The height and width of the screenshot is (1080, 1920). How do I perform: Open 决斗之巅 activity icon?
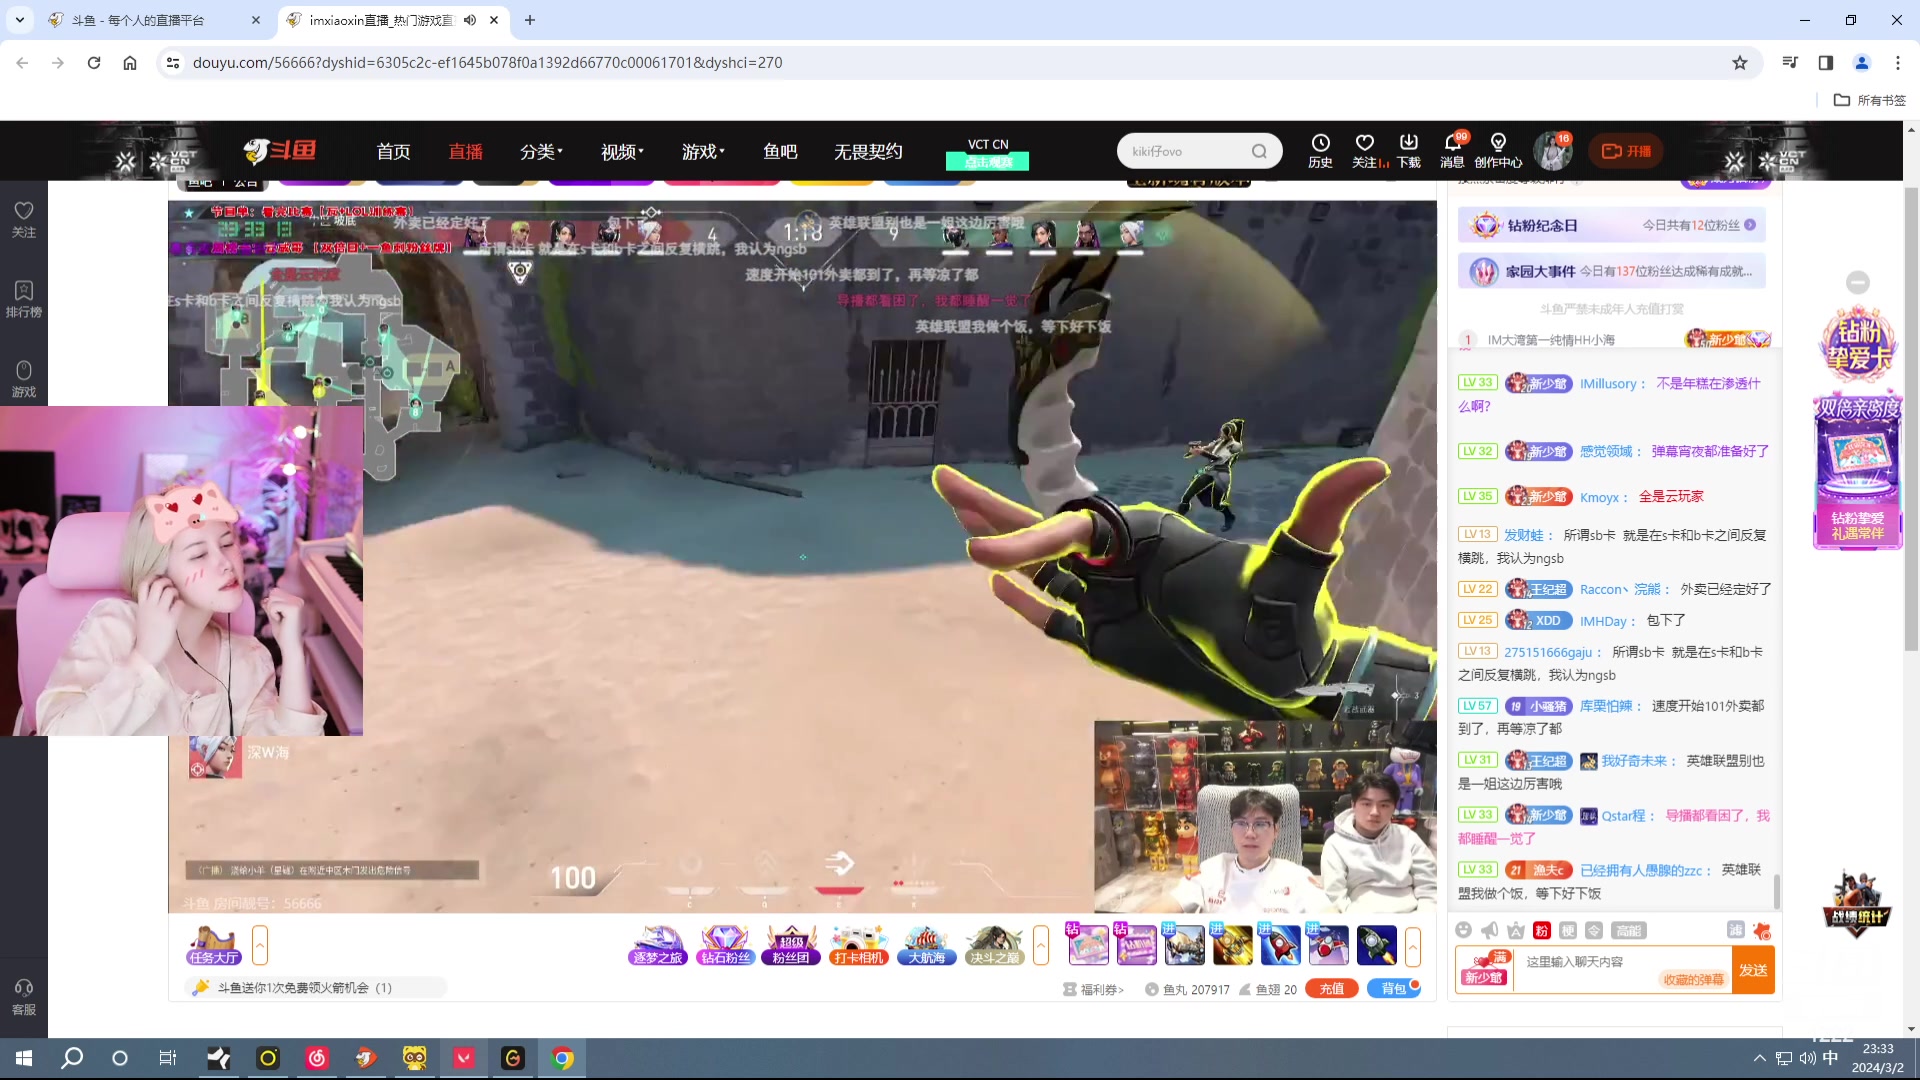pyautogui.click(x=994, y=945)
